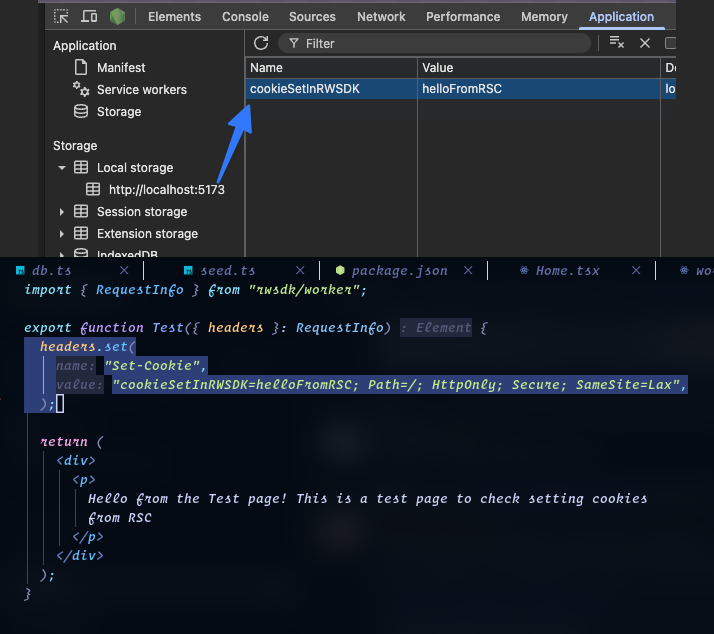Click the ': Element' inlay type hint
Screen dimensions: 714x634
[436, 327]
